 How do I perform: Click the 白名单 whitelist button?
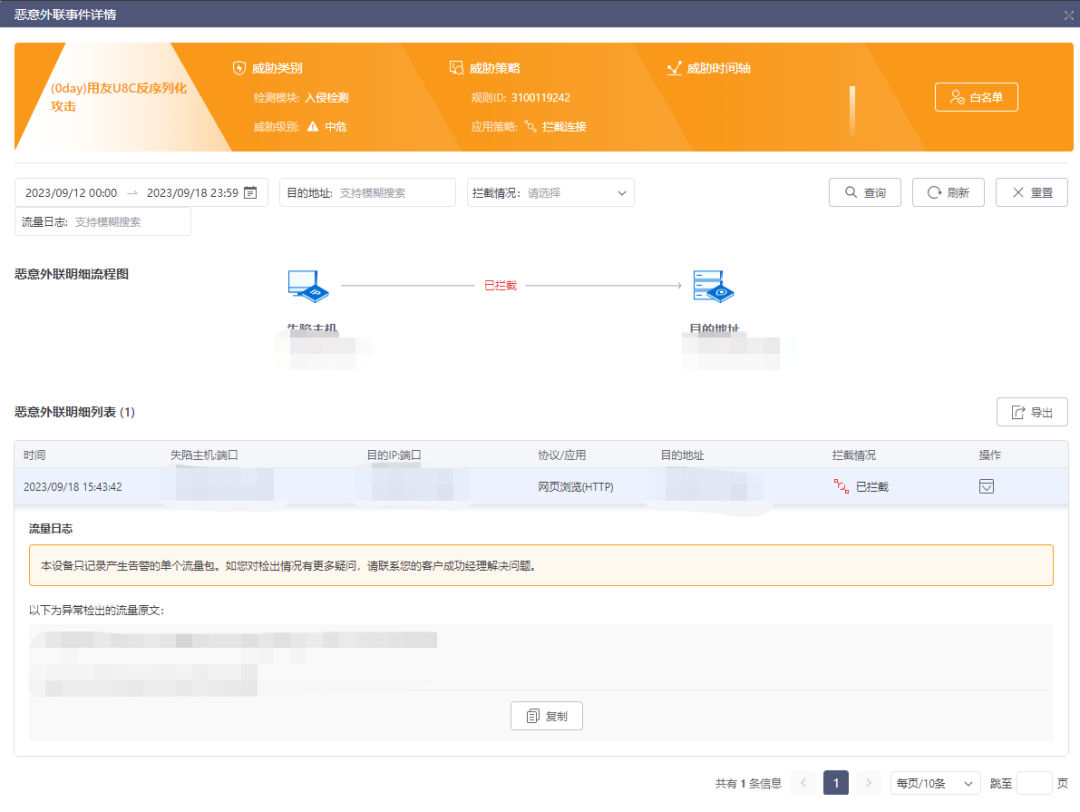pyautogui.click(x=976, y=97)
